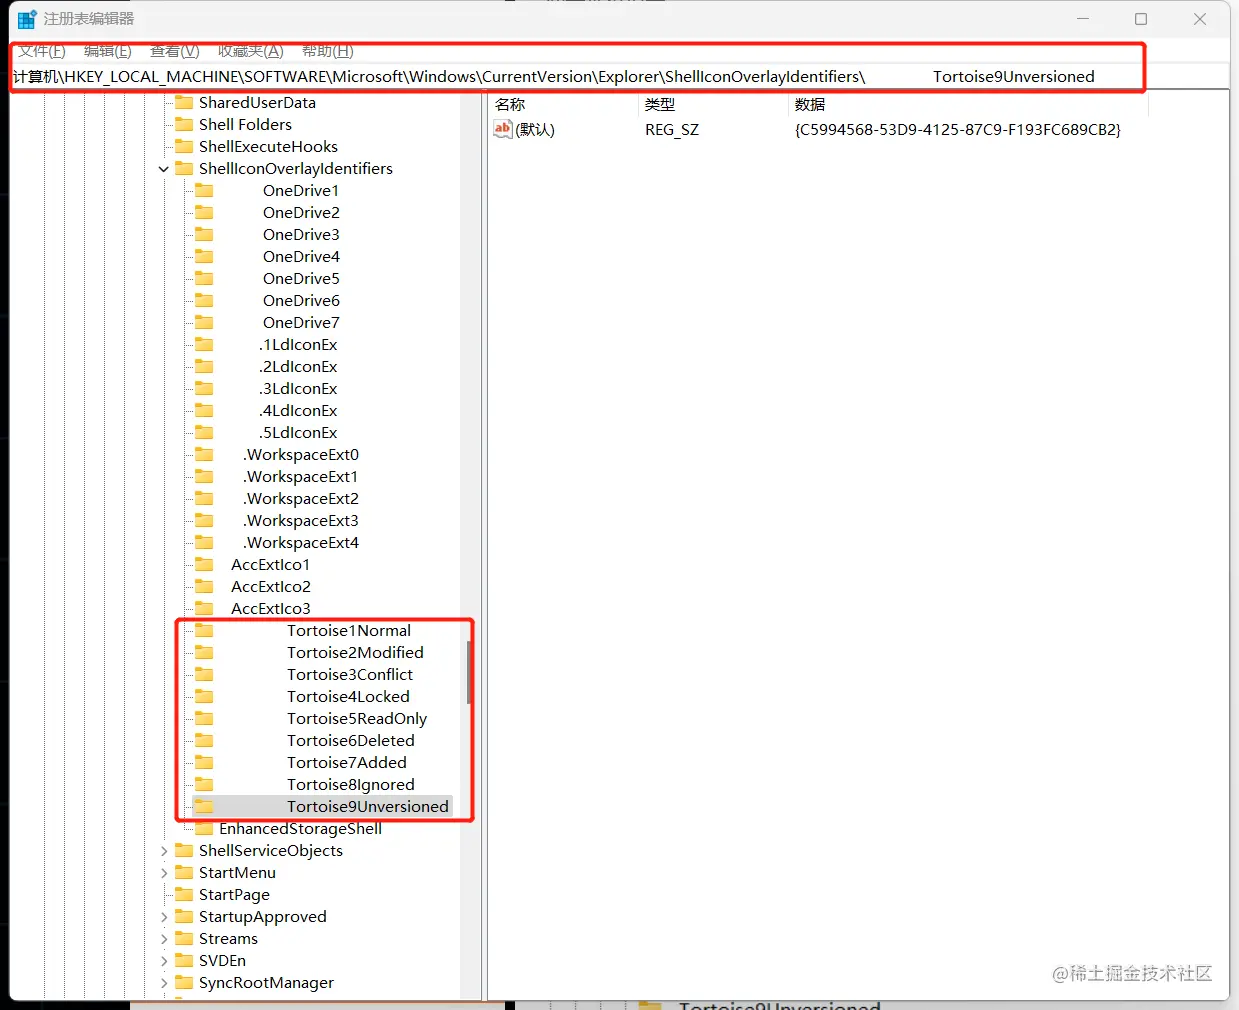Screen dimensions: 1239x1010
Task: Select the .4LdIconEx key
Action: point(298,410)
